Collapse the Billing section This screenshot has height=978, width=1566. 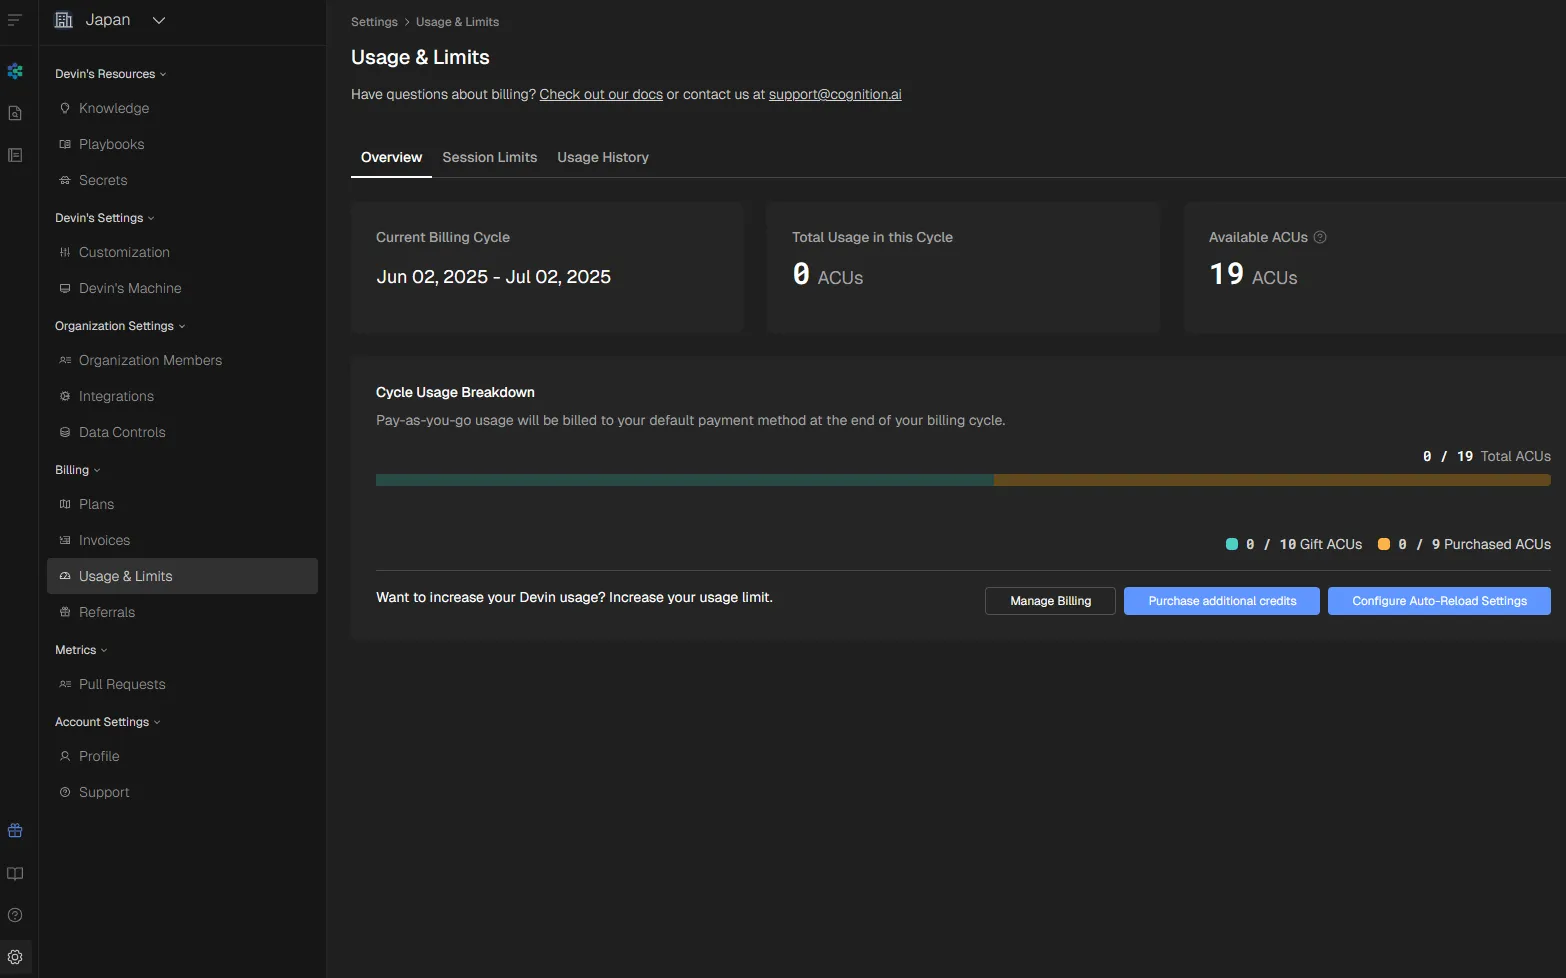(77, 470)
